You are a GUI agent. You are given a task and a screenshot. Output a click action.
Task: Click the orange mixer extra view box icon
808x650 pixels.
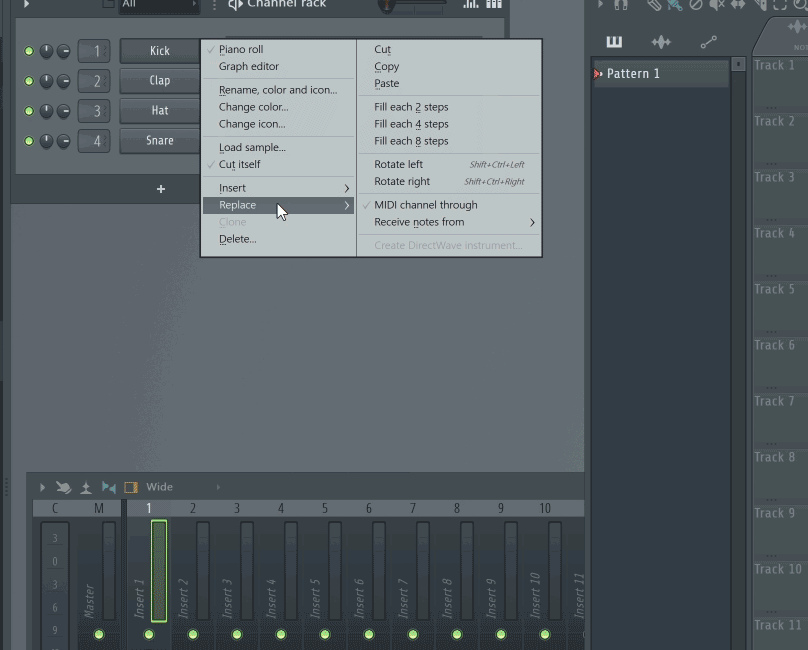(x=131, y=487)
